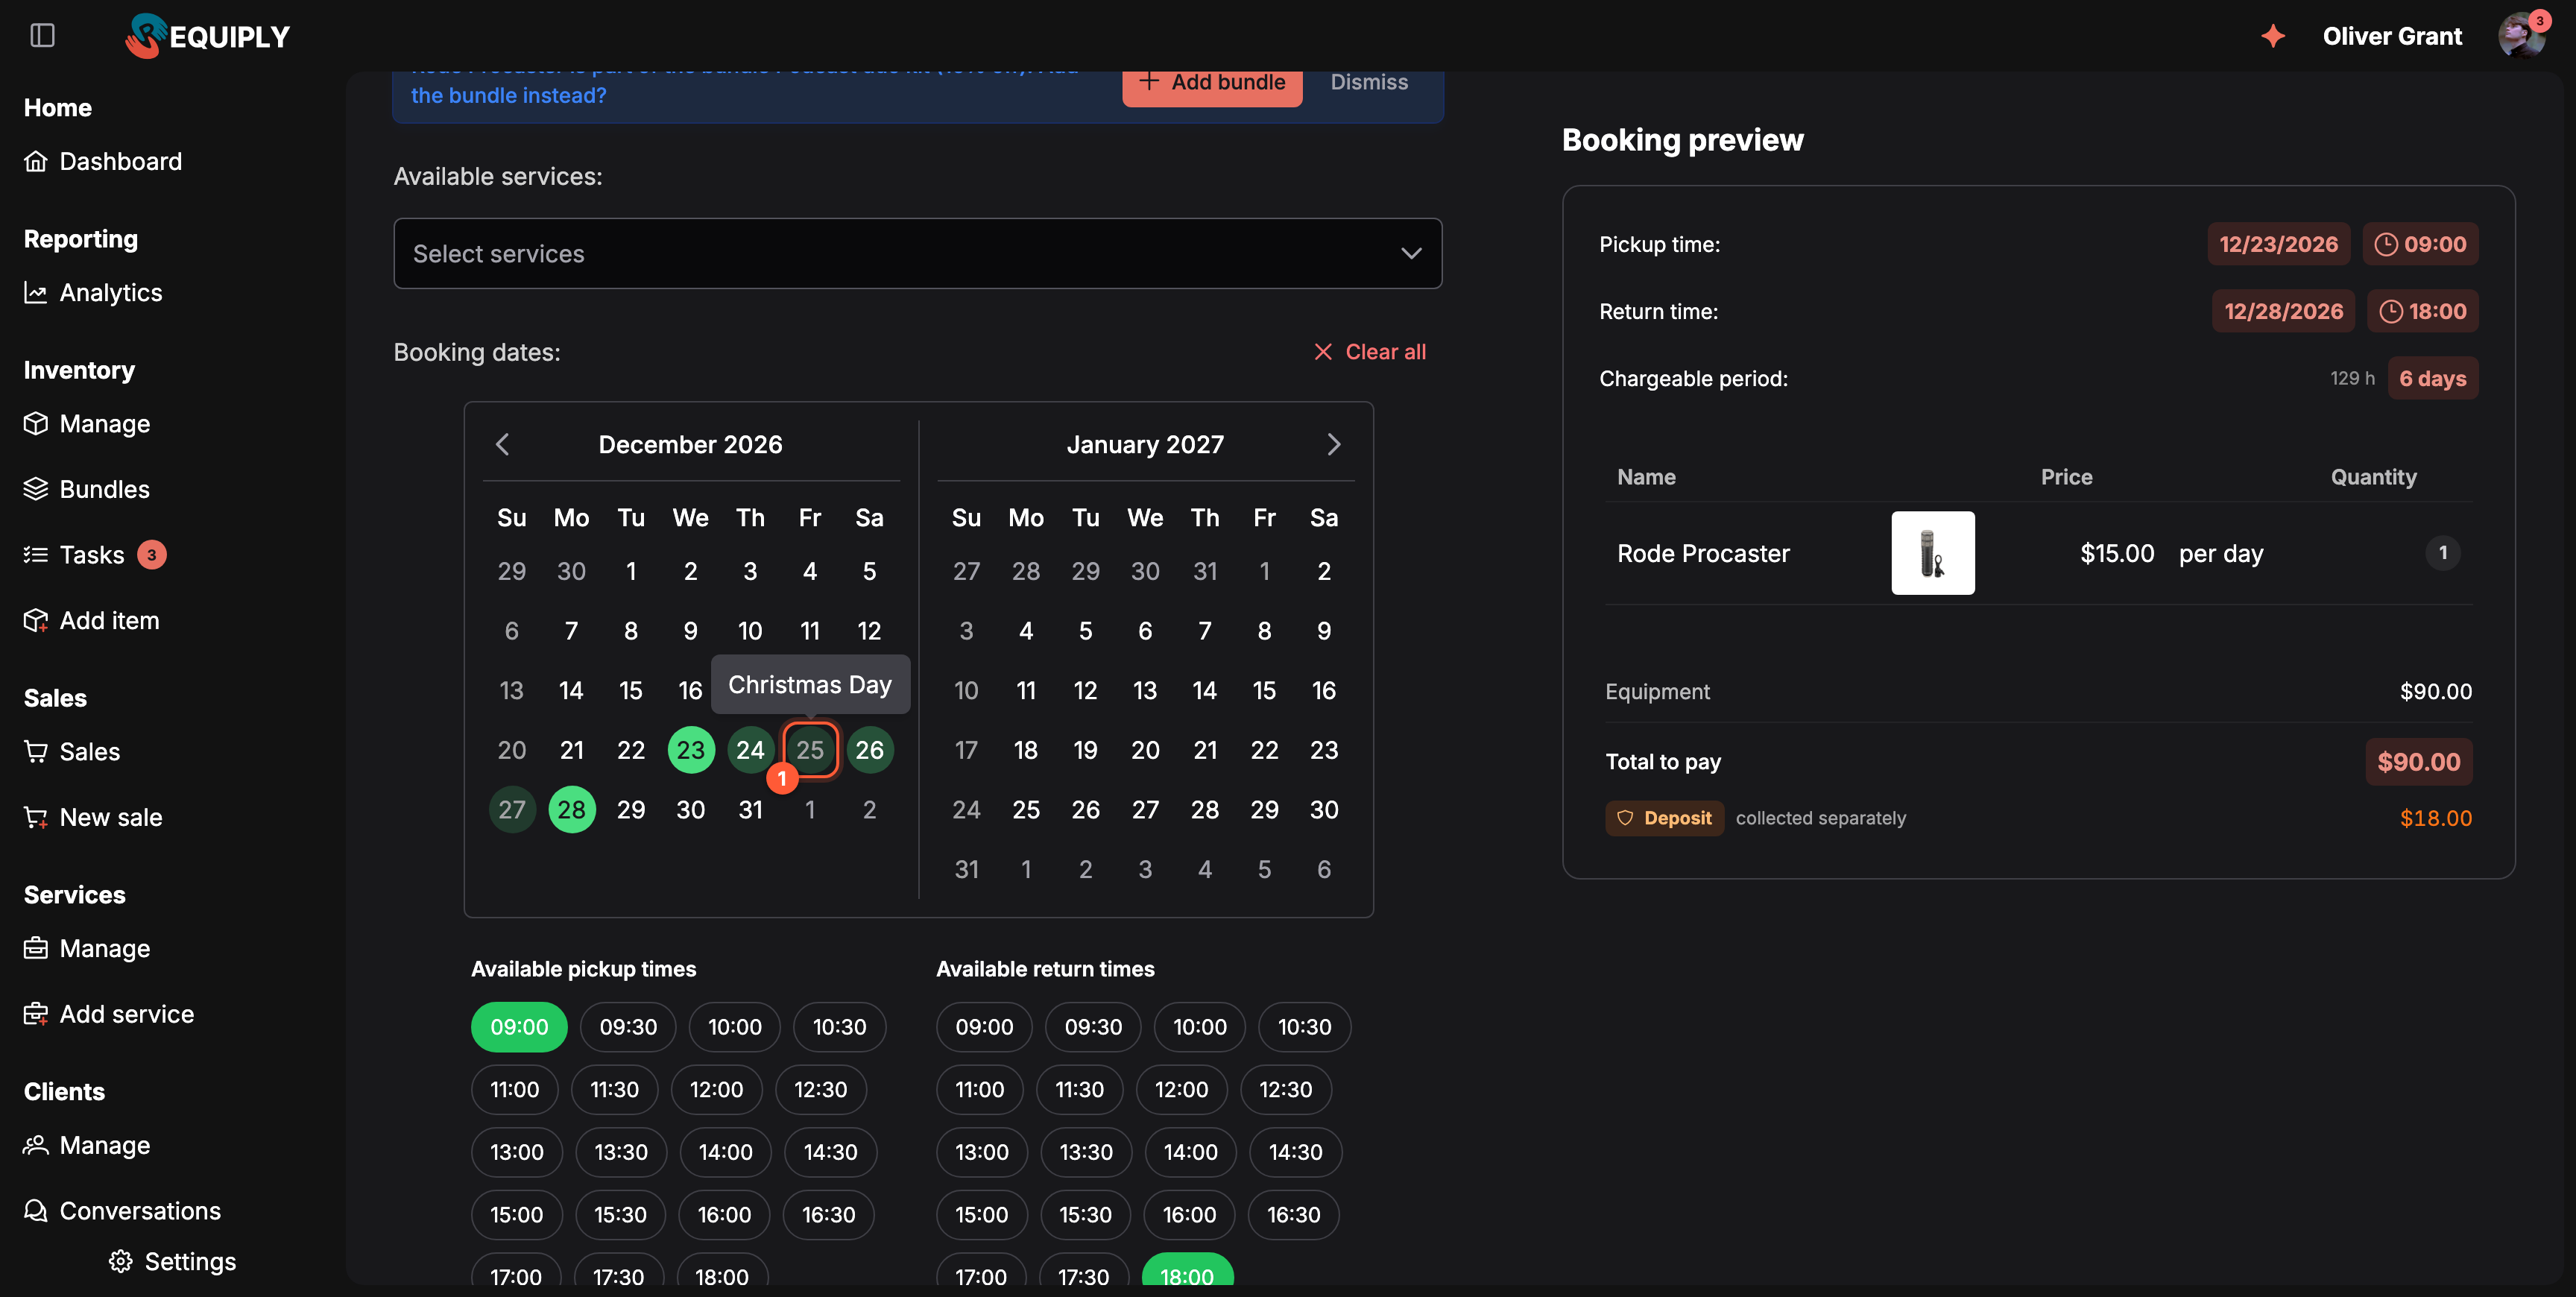Click Clear all booking dates

tap(1369, 352)
